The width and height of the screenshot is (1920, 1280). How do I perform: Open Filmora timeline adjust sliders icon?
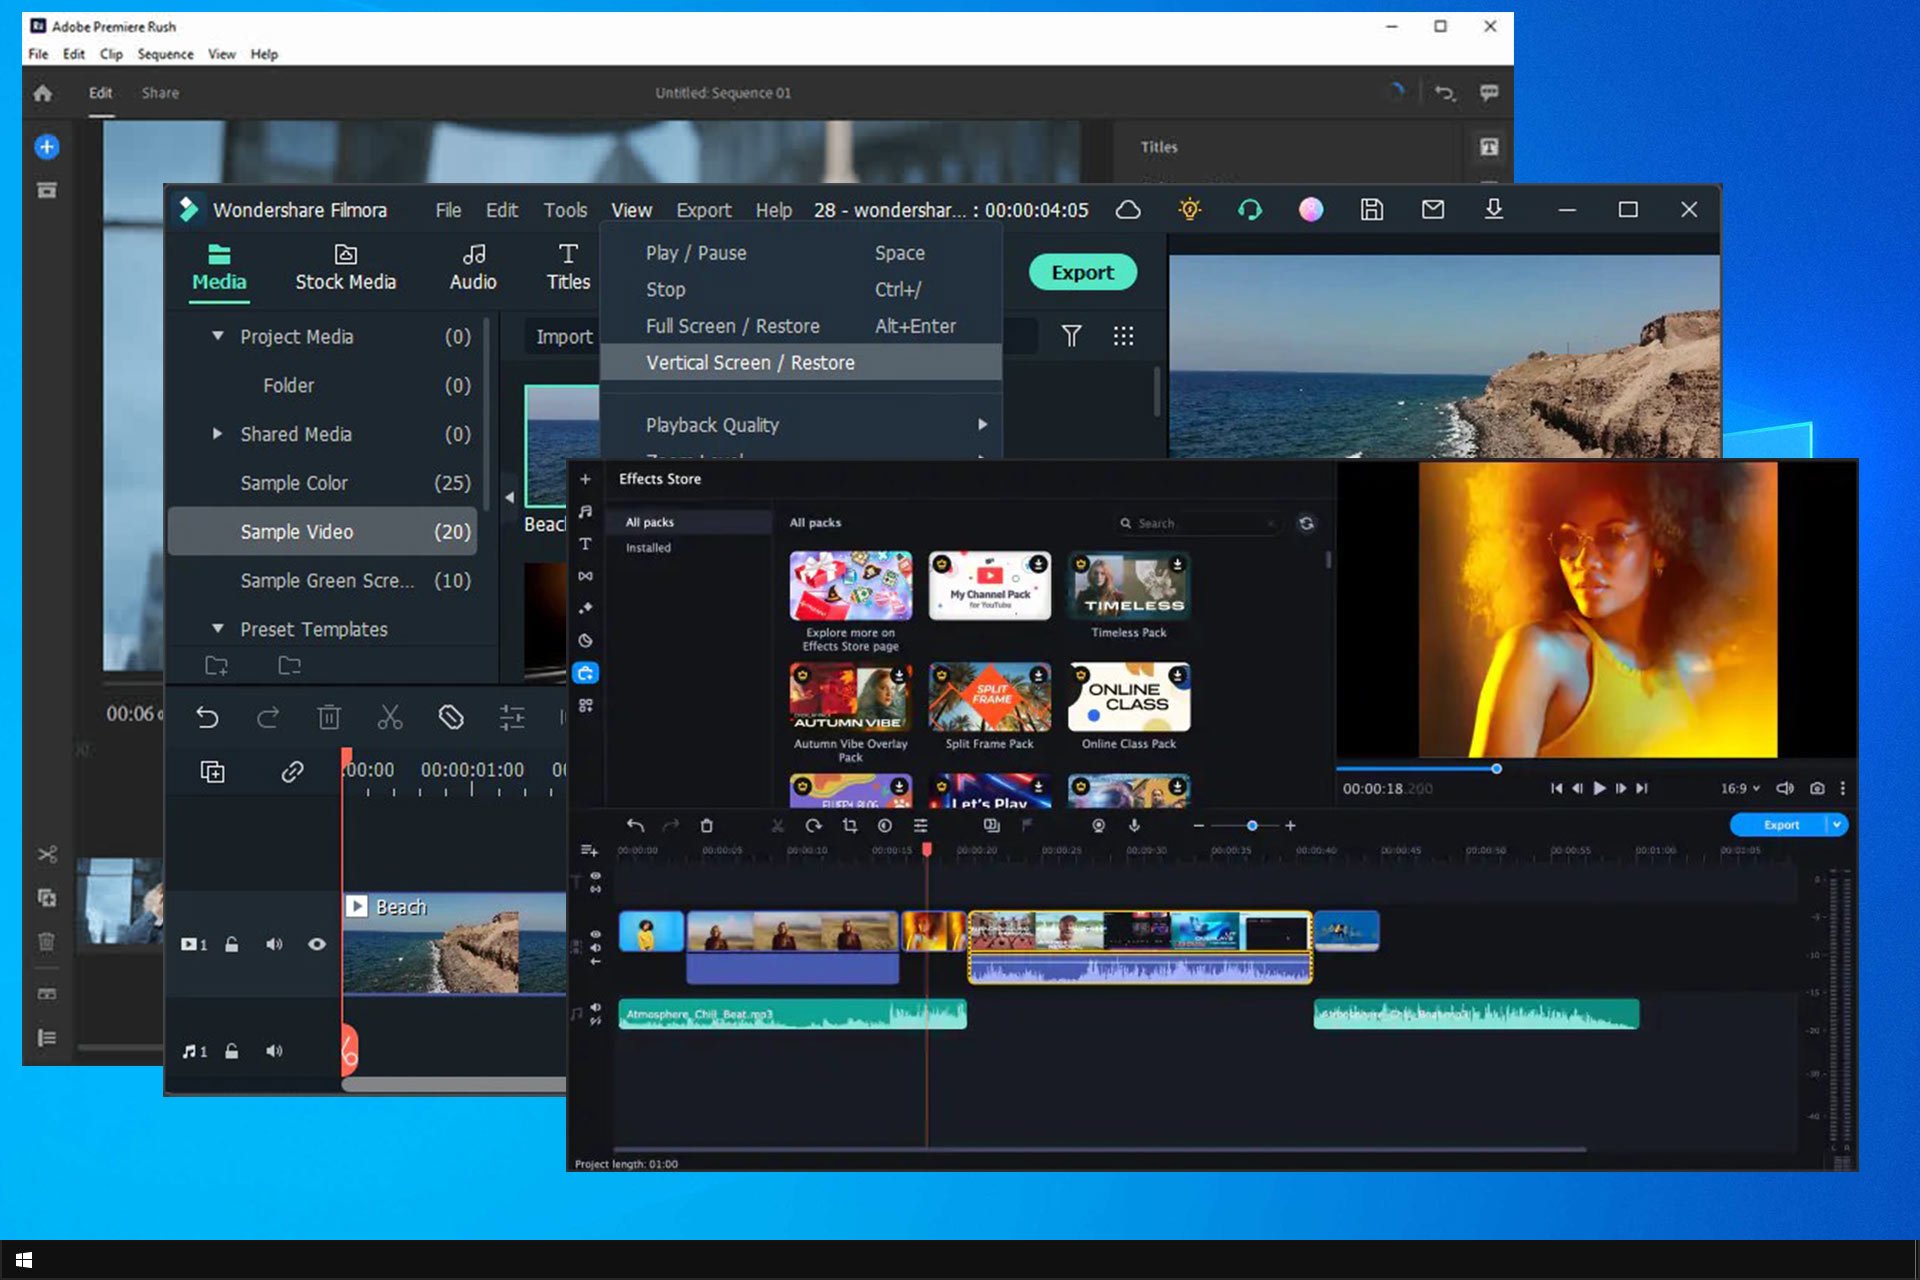click(x=512, y=717)
